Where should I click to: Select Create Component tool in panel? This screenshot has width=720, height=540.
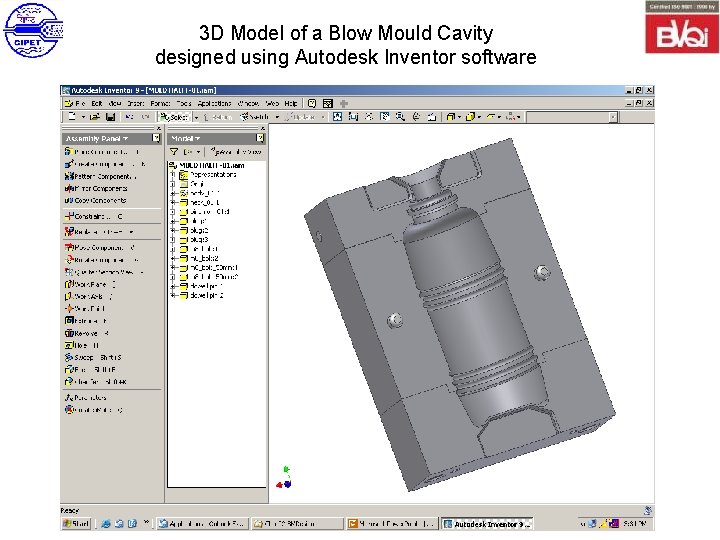coord(105,164)
